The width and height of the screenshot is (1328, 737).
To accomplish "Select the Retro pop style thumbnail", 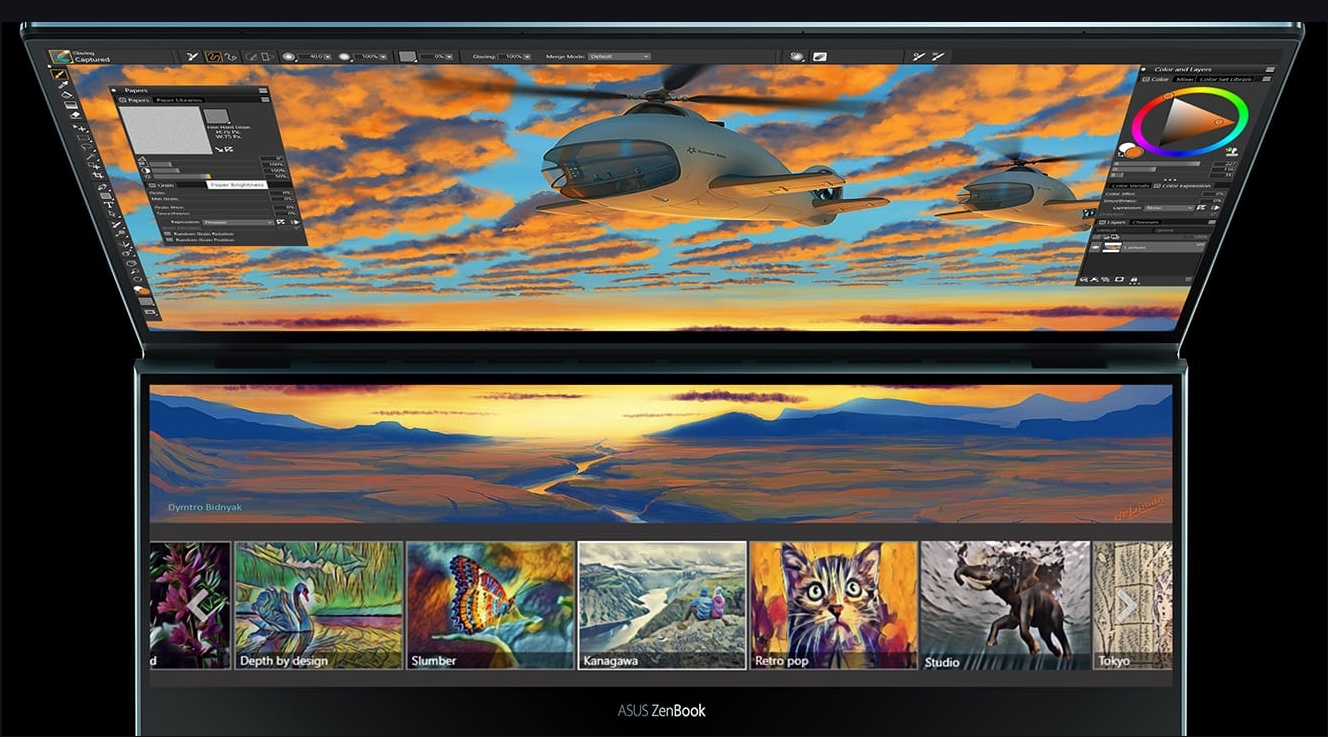I will (833, 605).
